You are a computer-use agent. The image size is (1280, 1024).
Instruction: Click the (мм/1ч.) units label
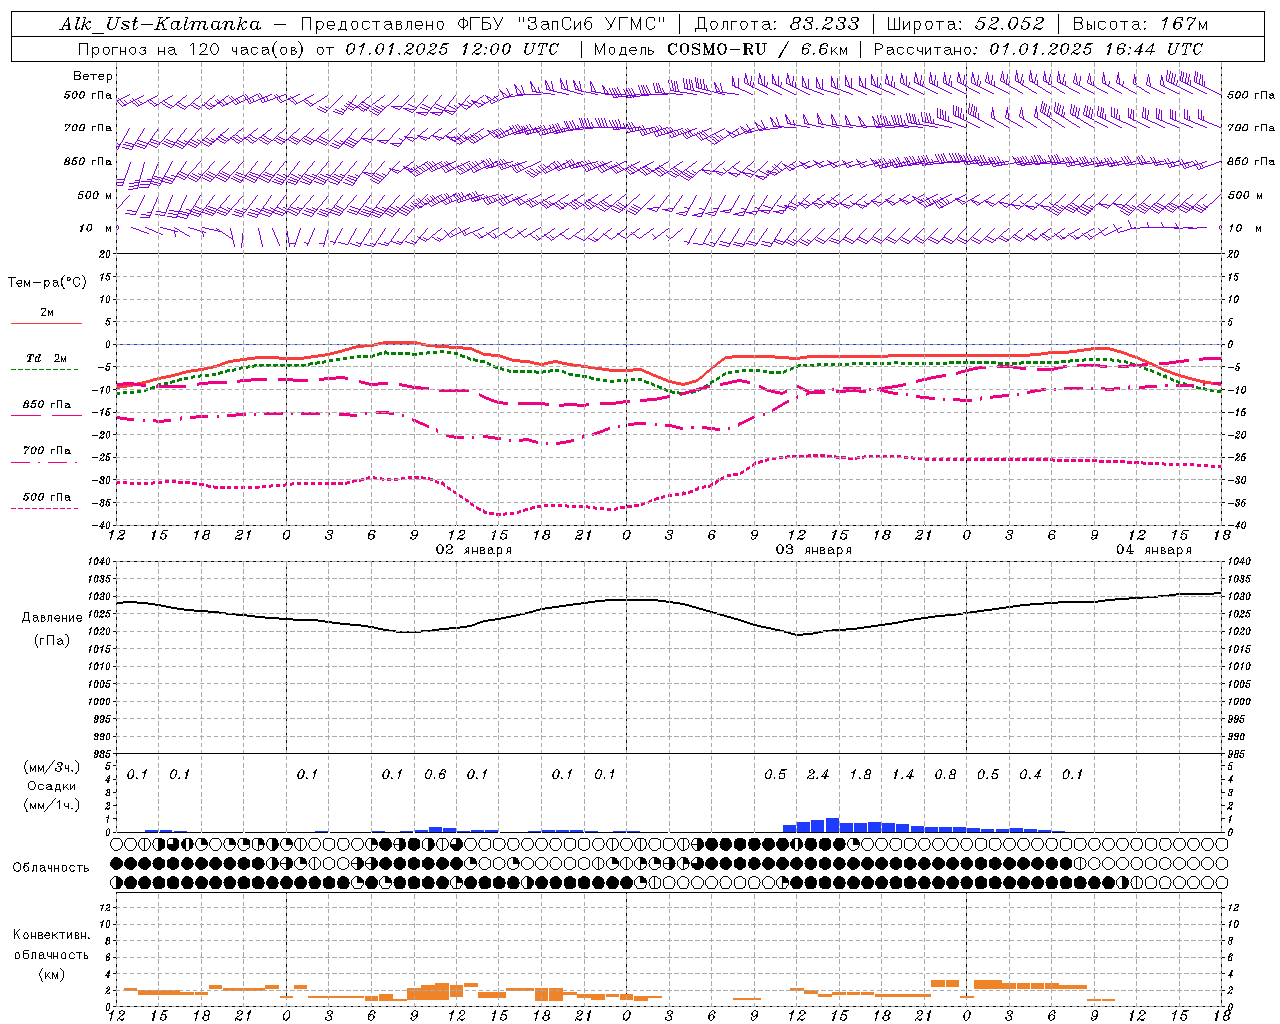51,805
